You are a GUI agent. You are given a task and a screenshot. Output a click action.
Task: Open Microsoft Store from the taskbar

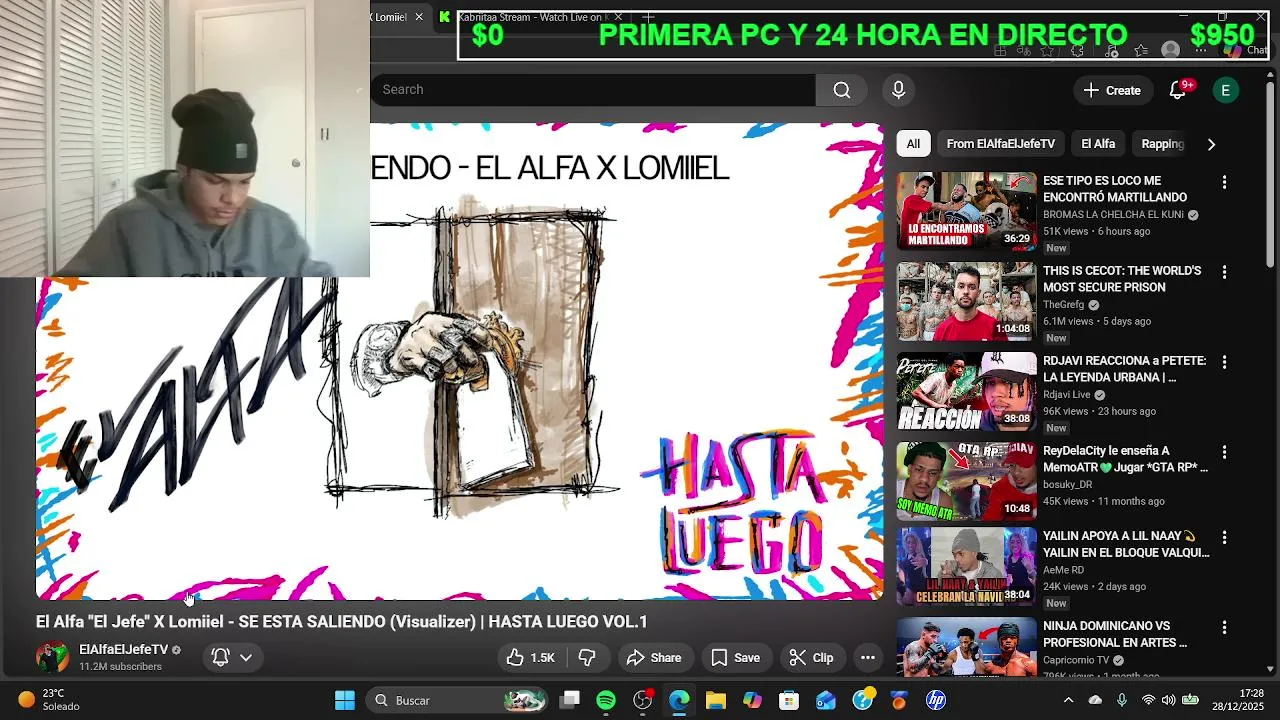789,700
